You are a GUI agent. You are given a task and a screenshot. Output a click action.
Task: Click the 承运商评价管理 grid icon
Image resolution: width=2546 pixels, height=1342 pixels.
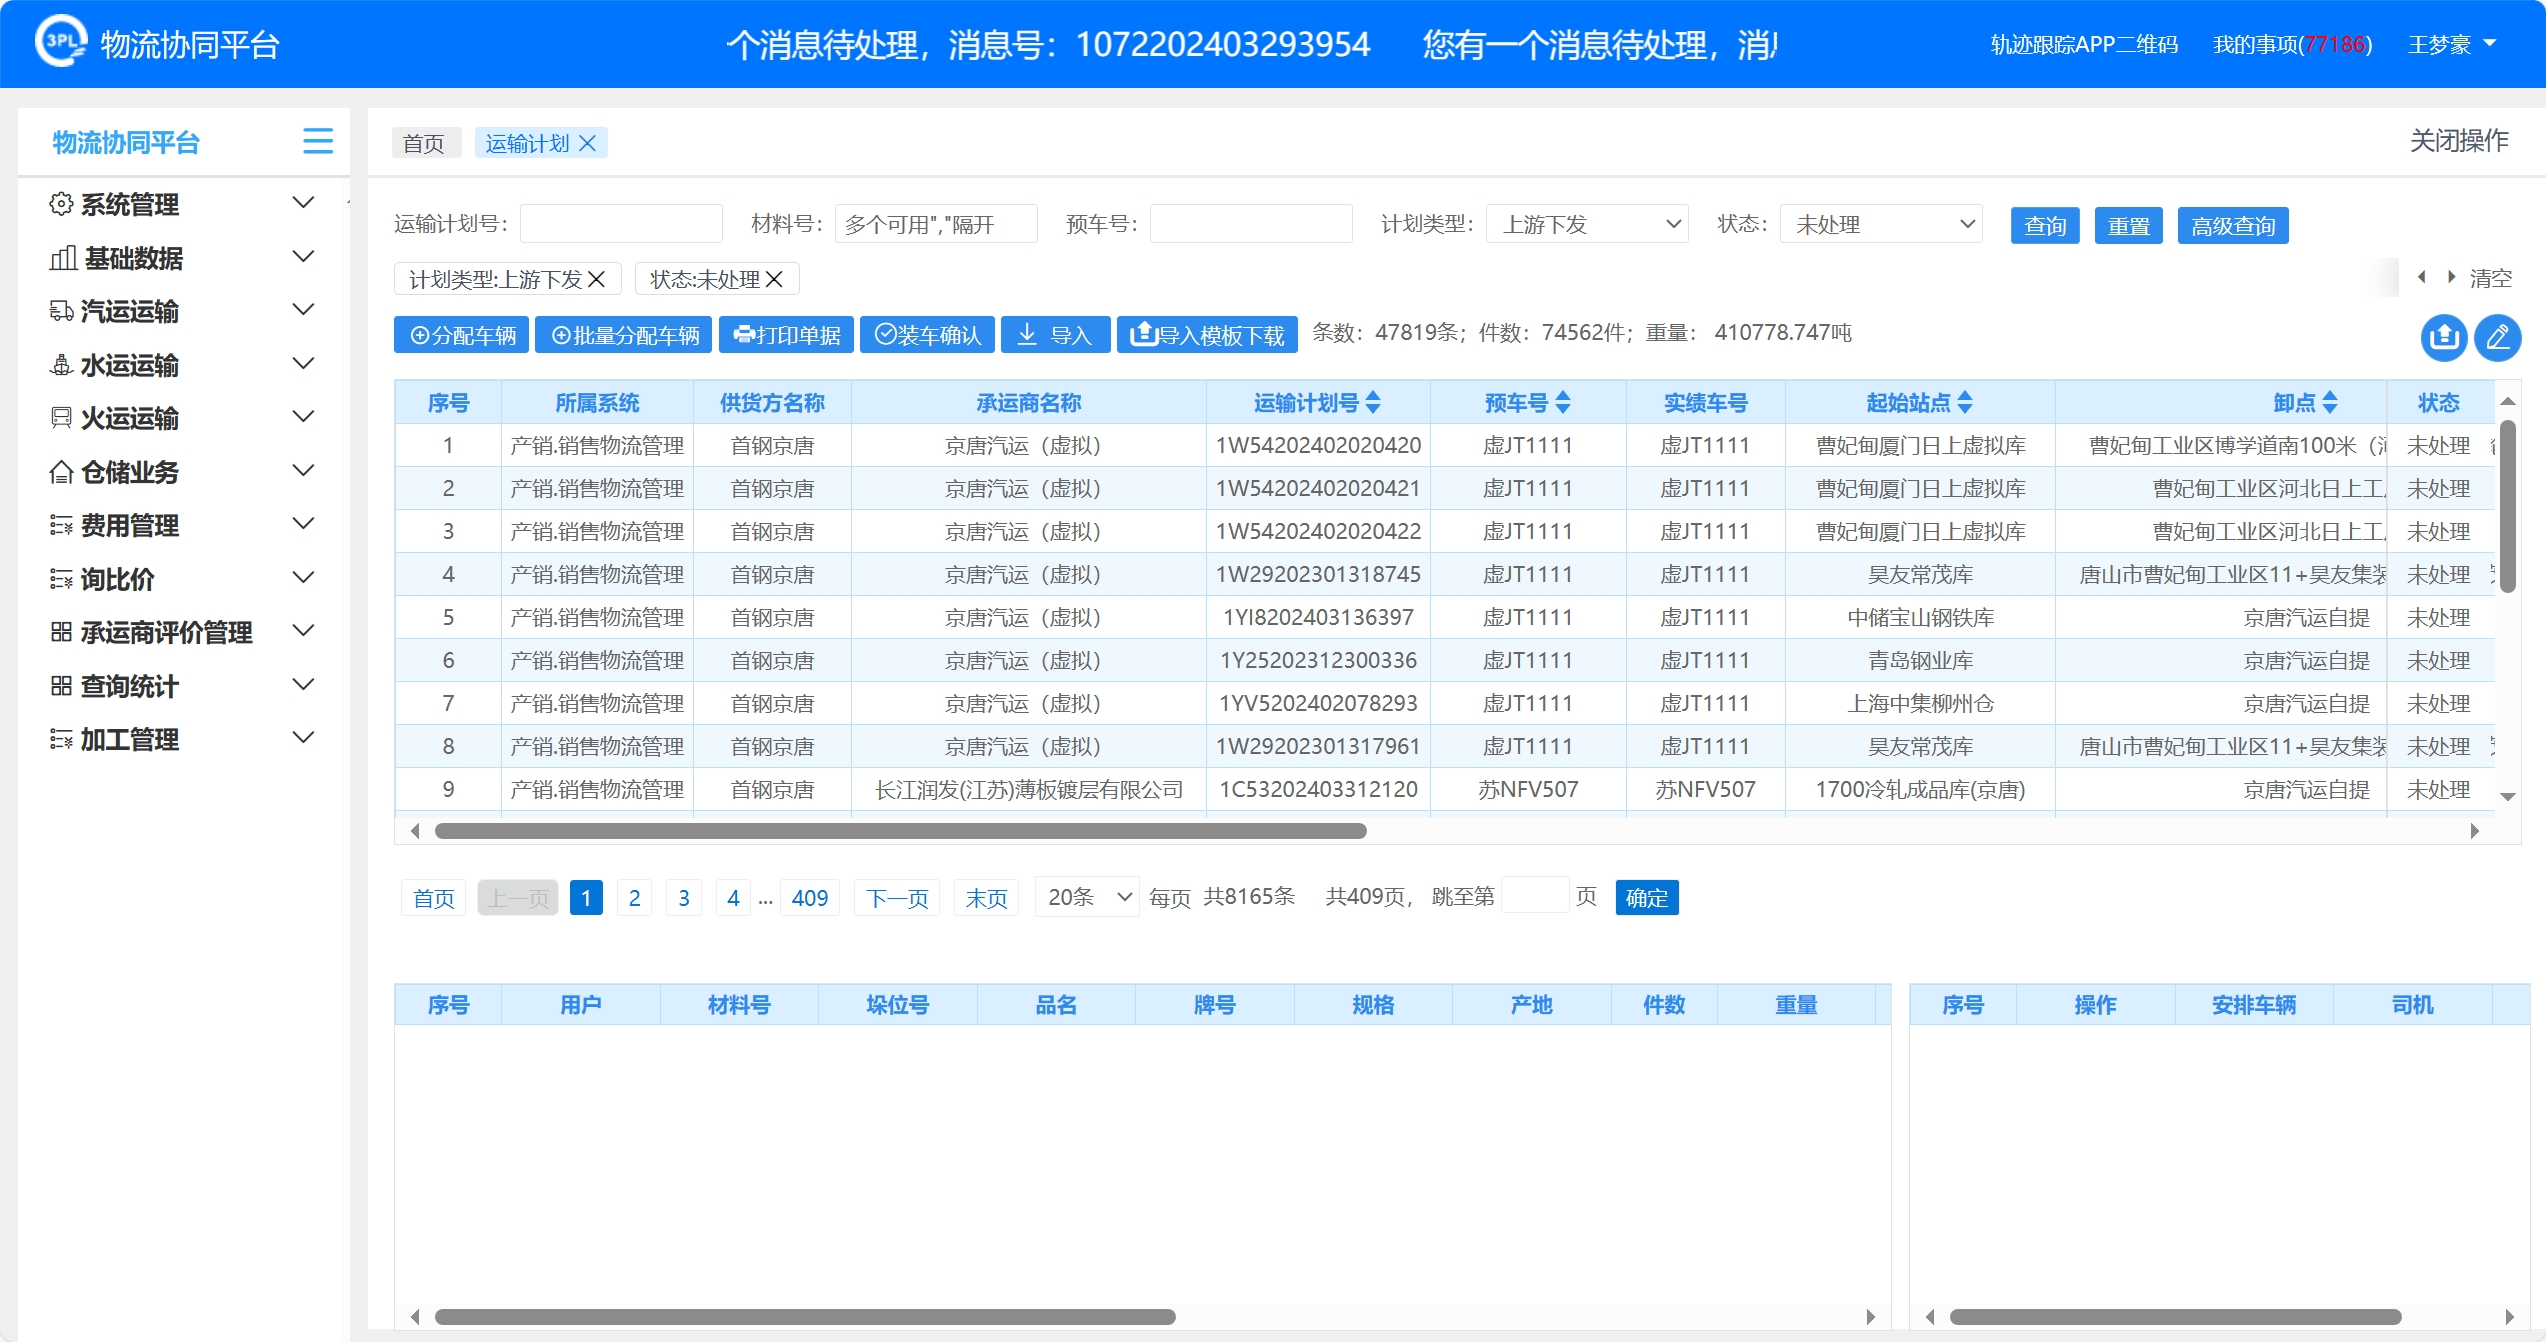(x=61, y=632)
